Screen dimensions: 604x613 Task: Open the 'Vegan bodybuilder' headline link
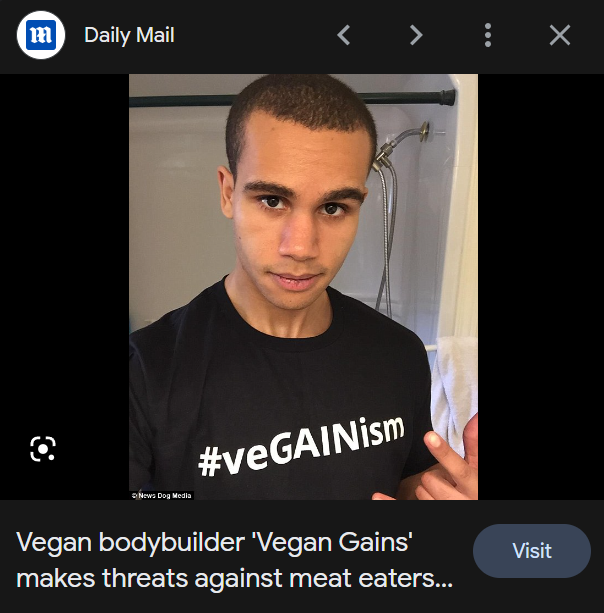(214, 543)
